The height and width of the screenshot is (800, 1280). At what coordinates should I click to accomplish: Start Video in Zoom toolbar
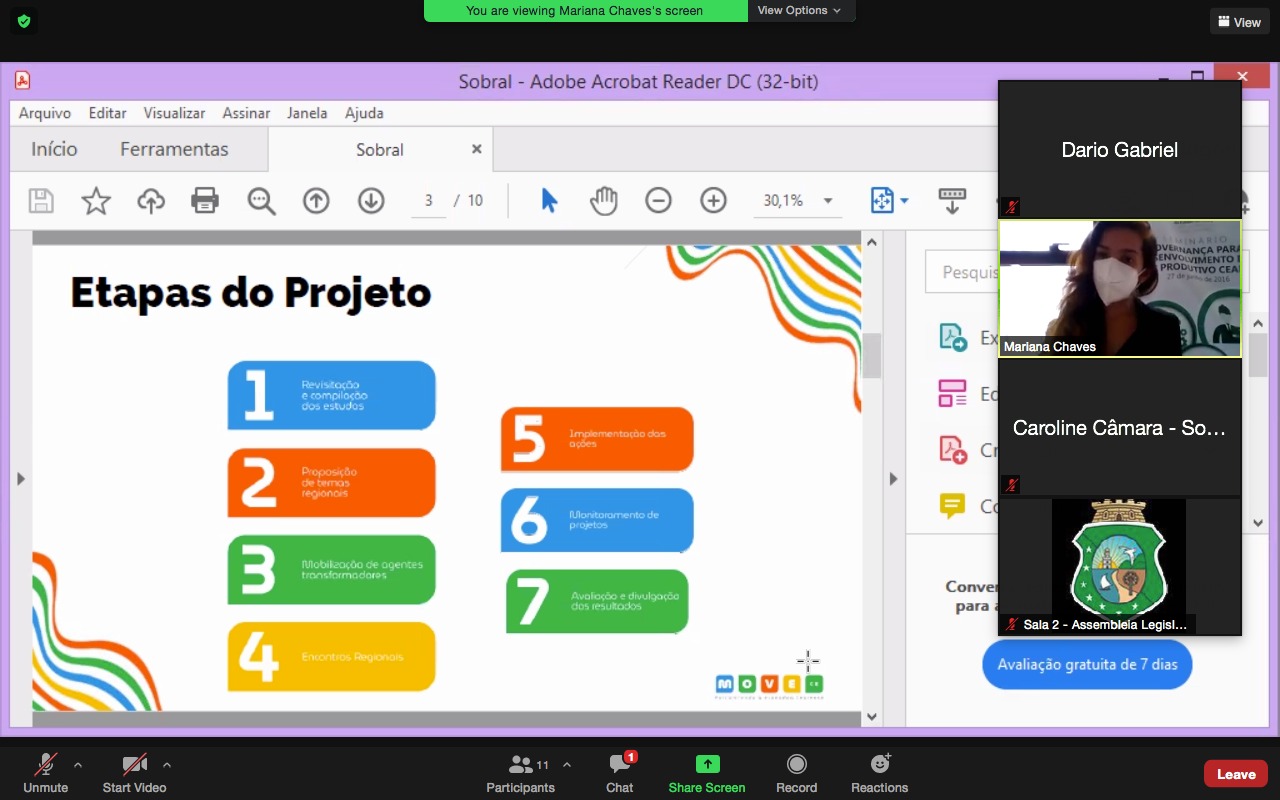[134, 773]
